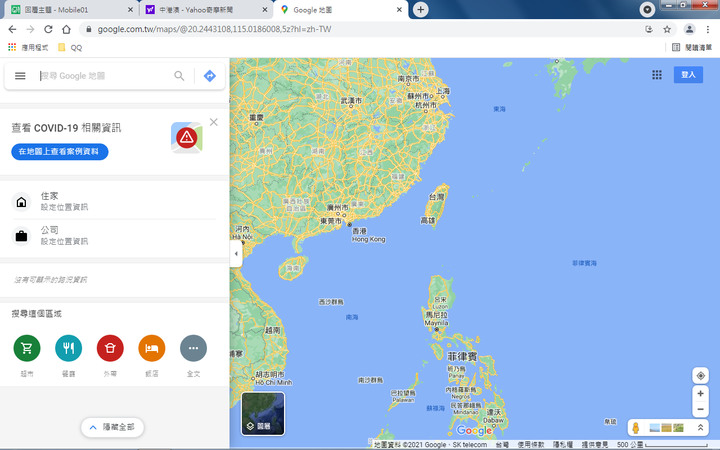The image size is (720, 450).
Task: Click the 菲律賓 label on the map
Action: click(462, 356)
